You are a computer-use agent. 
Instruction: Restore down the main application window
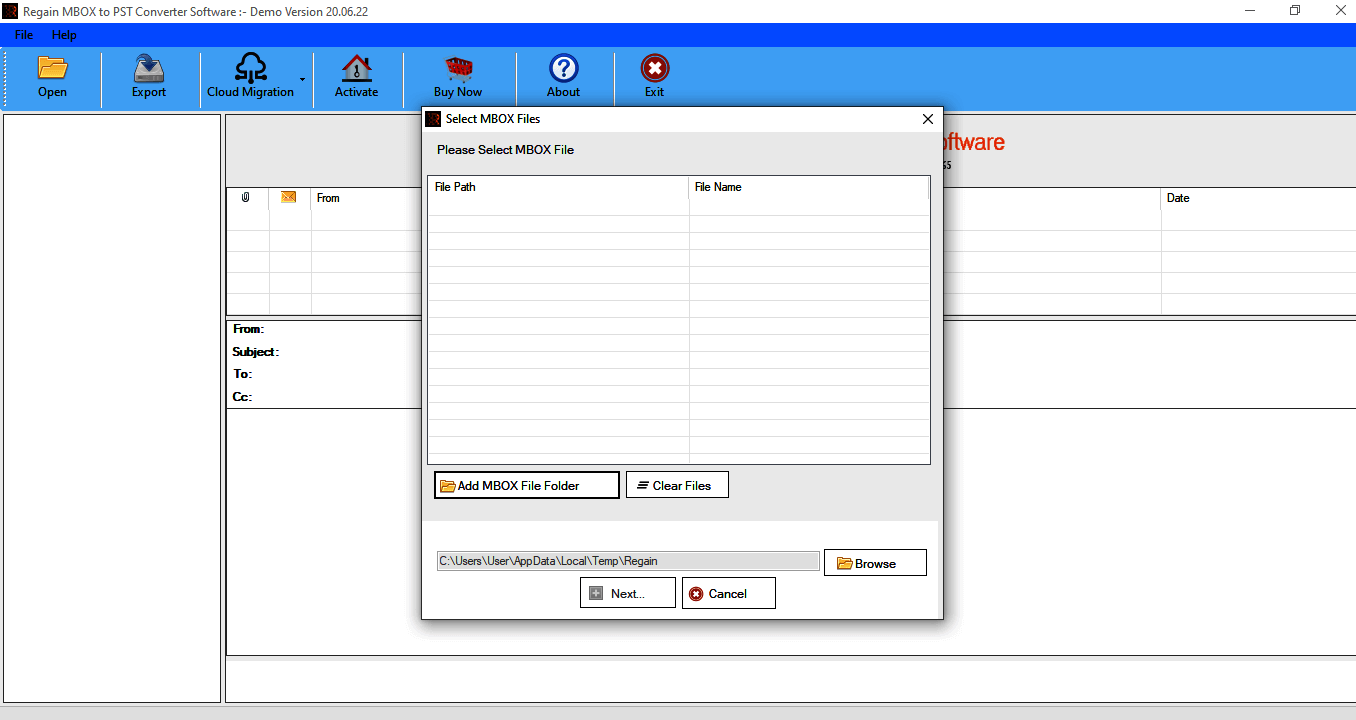pyautogui.click(x=1295, y=11)
